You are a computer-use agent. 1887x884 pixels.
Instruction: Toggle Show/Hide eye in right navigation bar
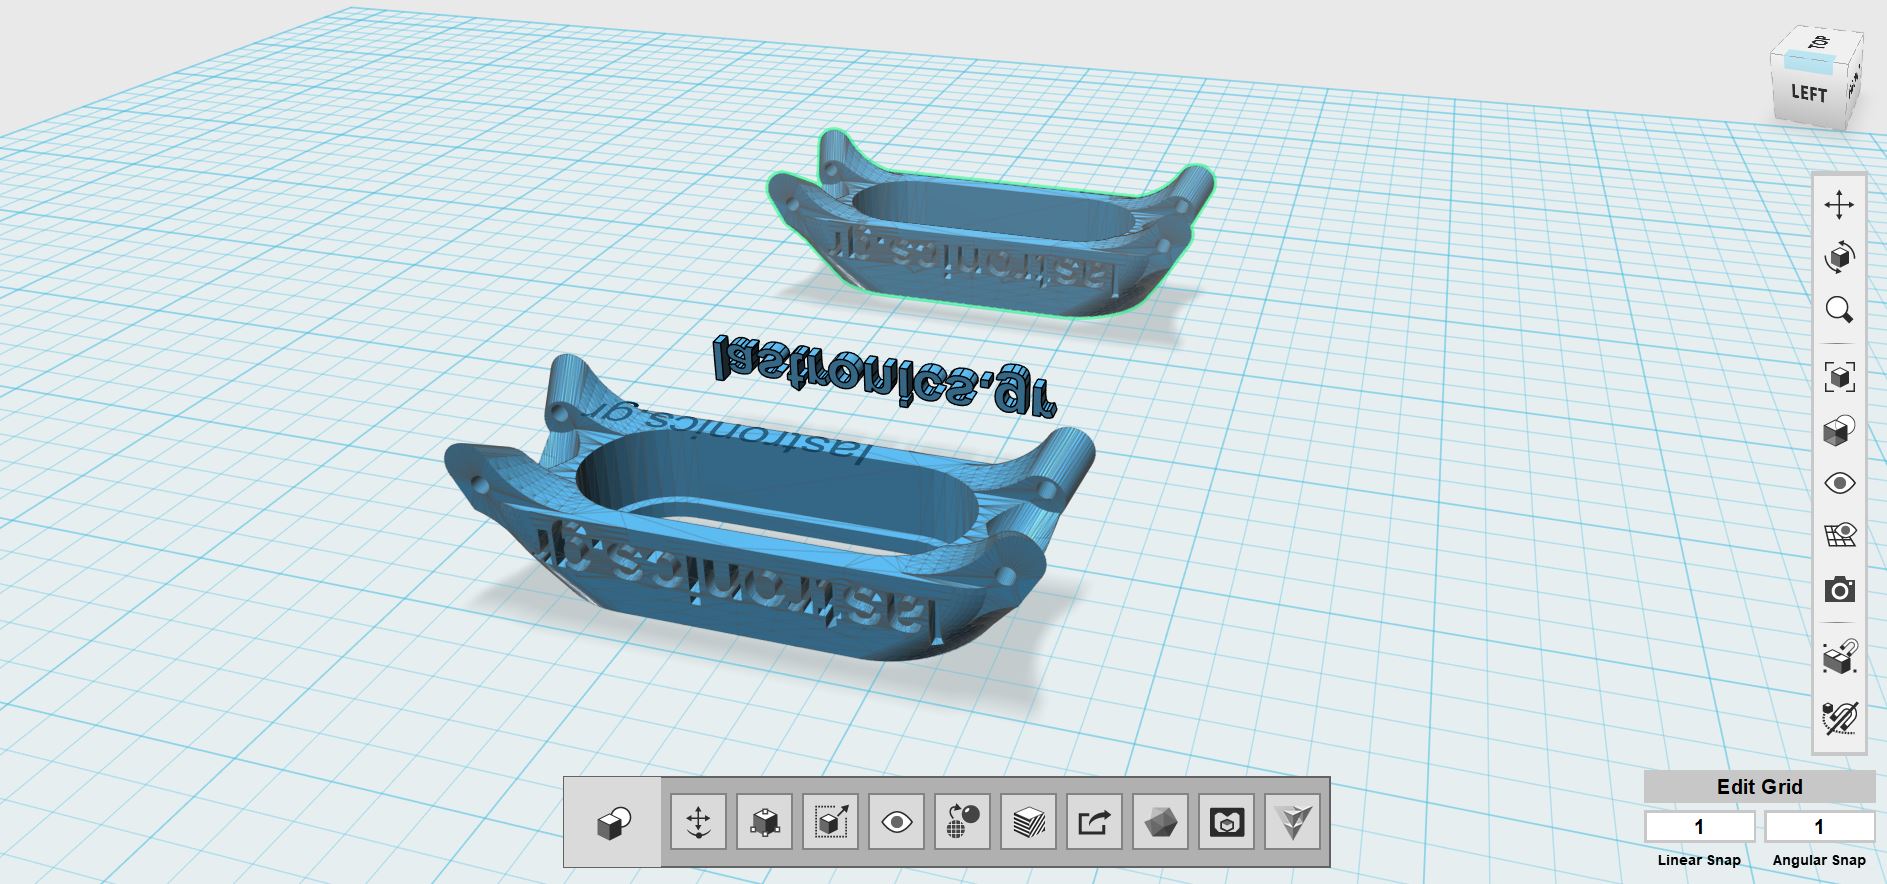click(1838, 483)
